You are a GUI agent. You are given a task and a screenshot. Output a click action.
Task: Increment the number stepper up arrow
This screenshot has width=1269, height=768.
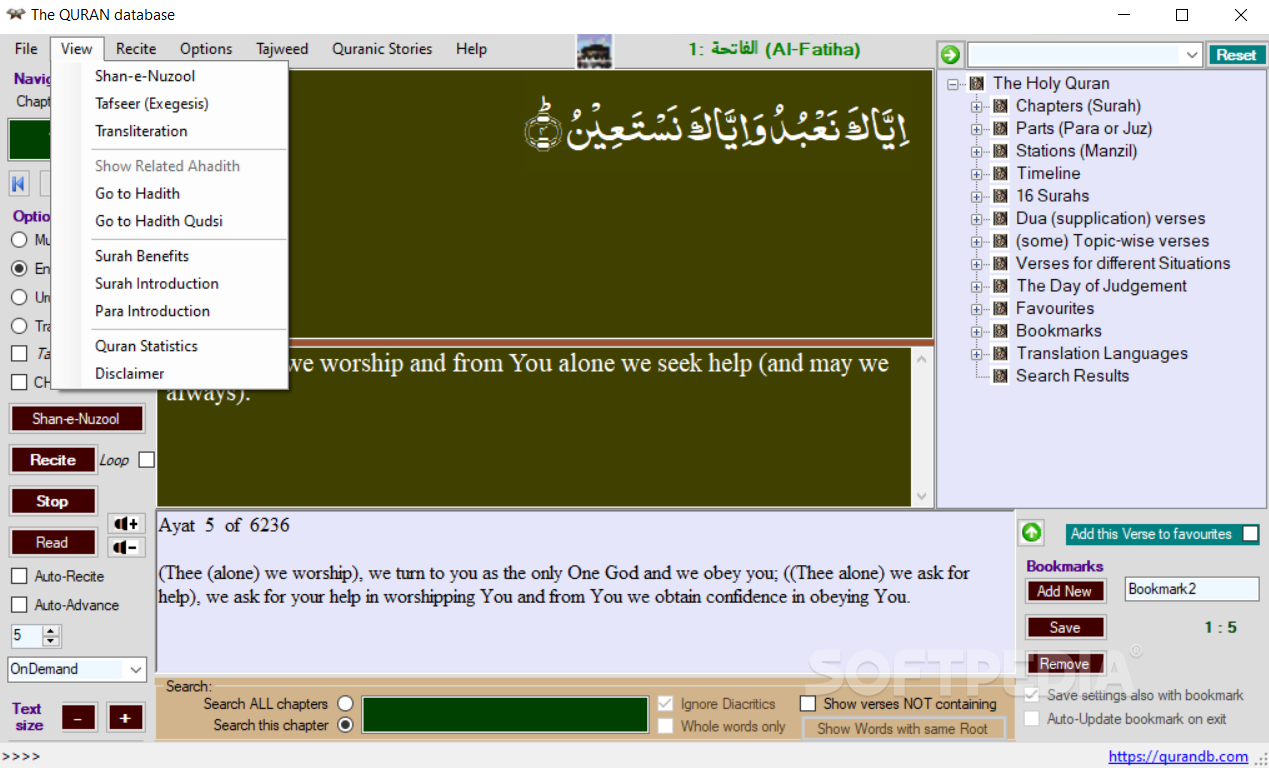[x=52, y=630]
